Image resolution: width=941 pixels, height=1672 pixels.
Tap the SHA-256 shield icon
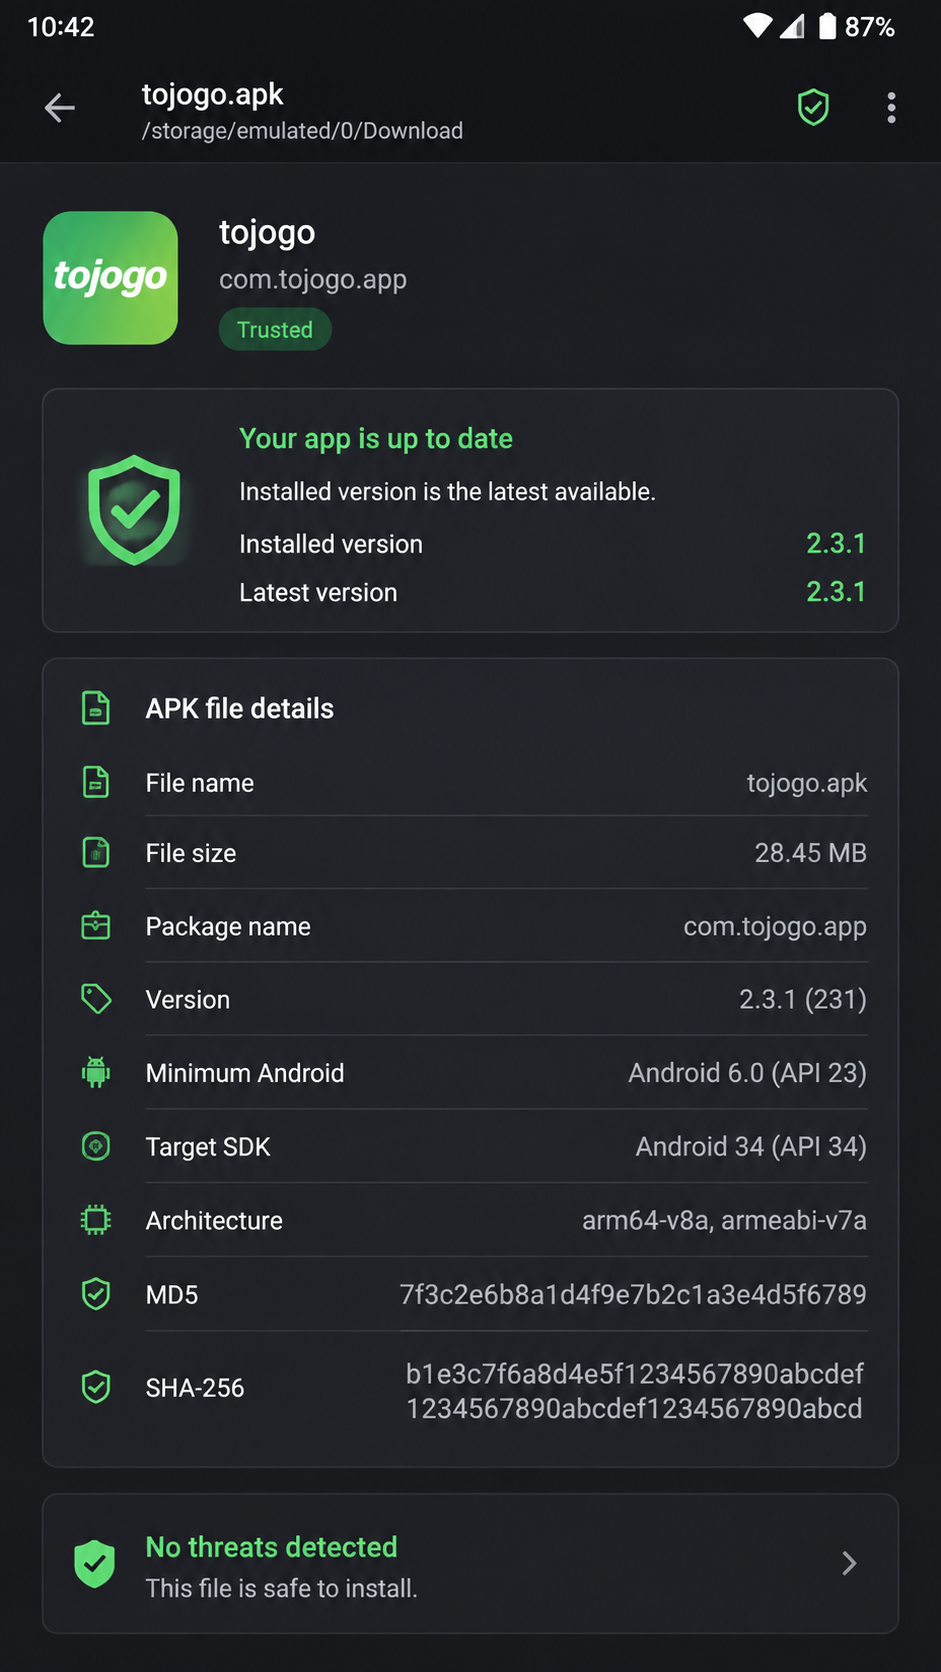coord(96,1387)
